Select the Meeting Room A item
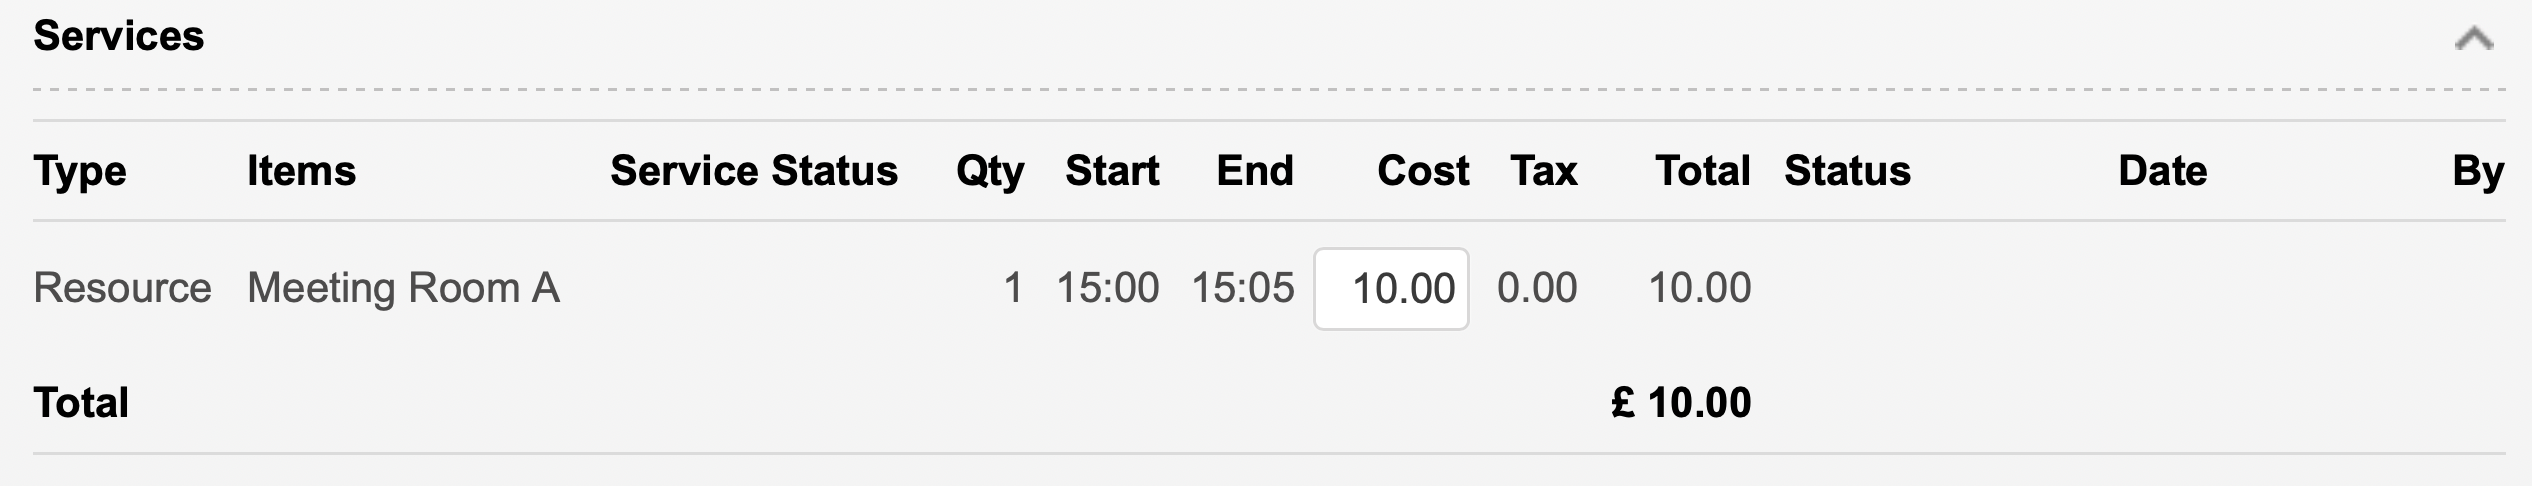This screenshot has height=486, width=2532. (x=403, y=289)
